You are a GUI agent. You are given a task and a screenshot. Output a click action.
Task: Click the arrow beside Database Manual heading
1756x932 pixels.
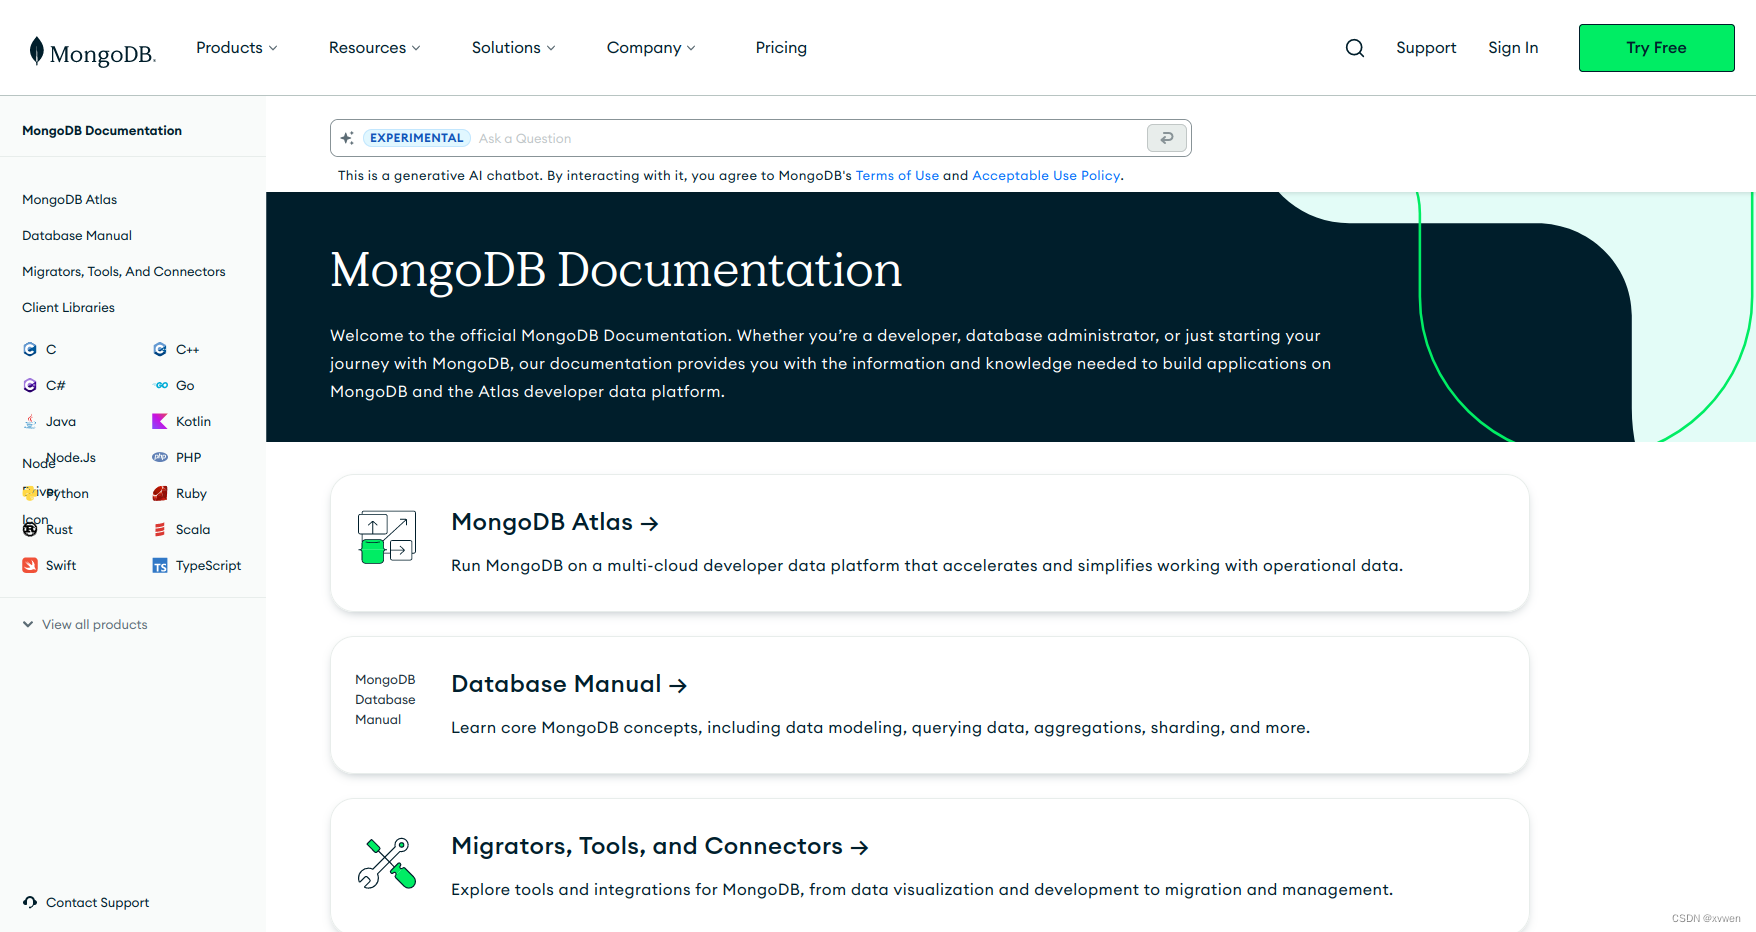pyautogui.click(x=678, y=685)
